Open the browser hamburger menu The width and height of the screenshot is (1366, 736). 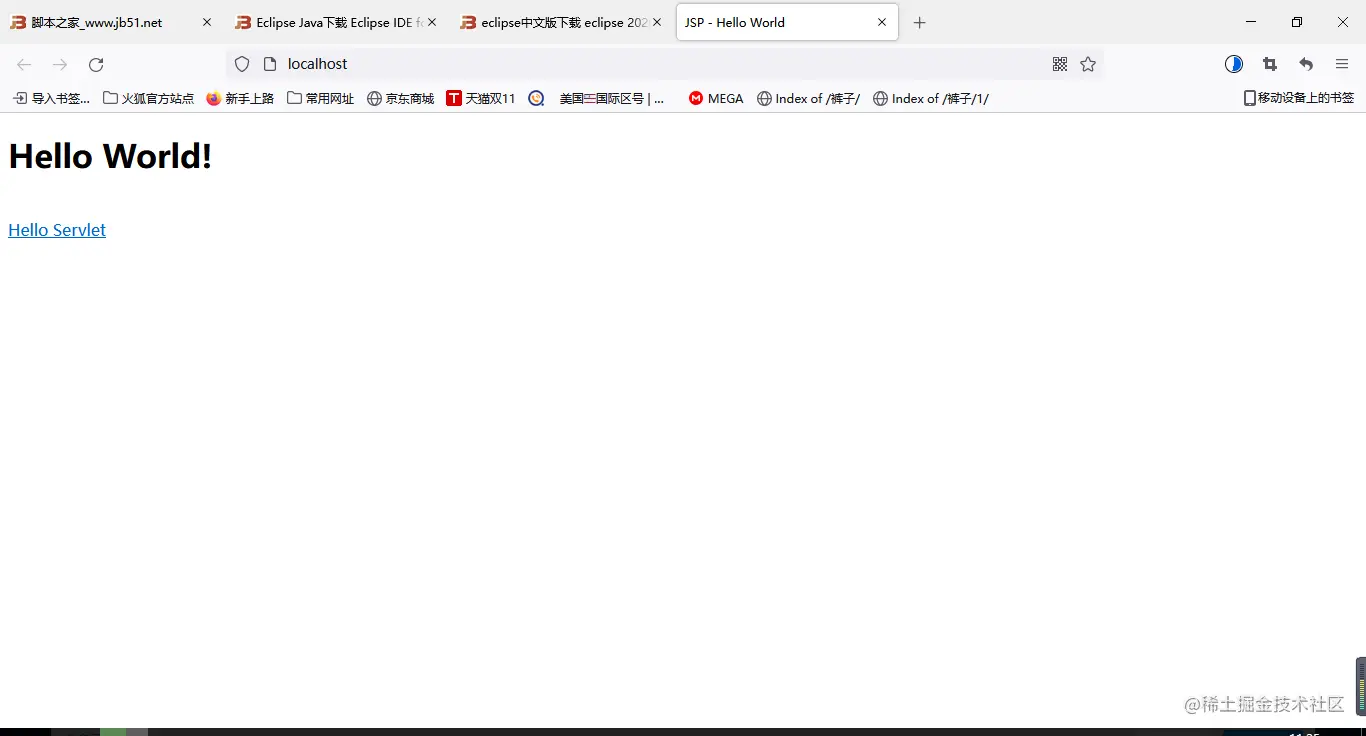[1342, 64]
